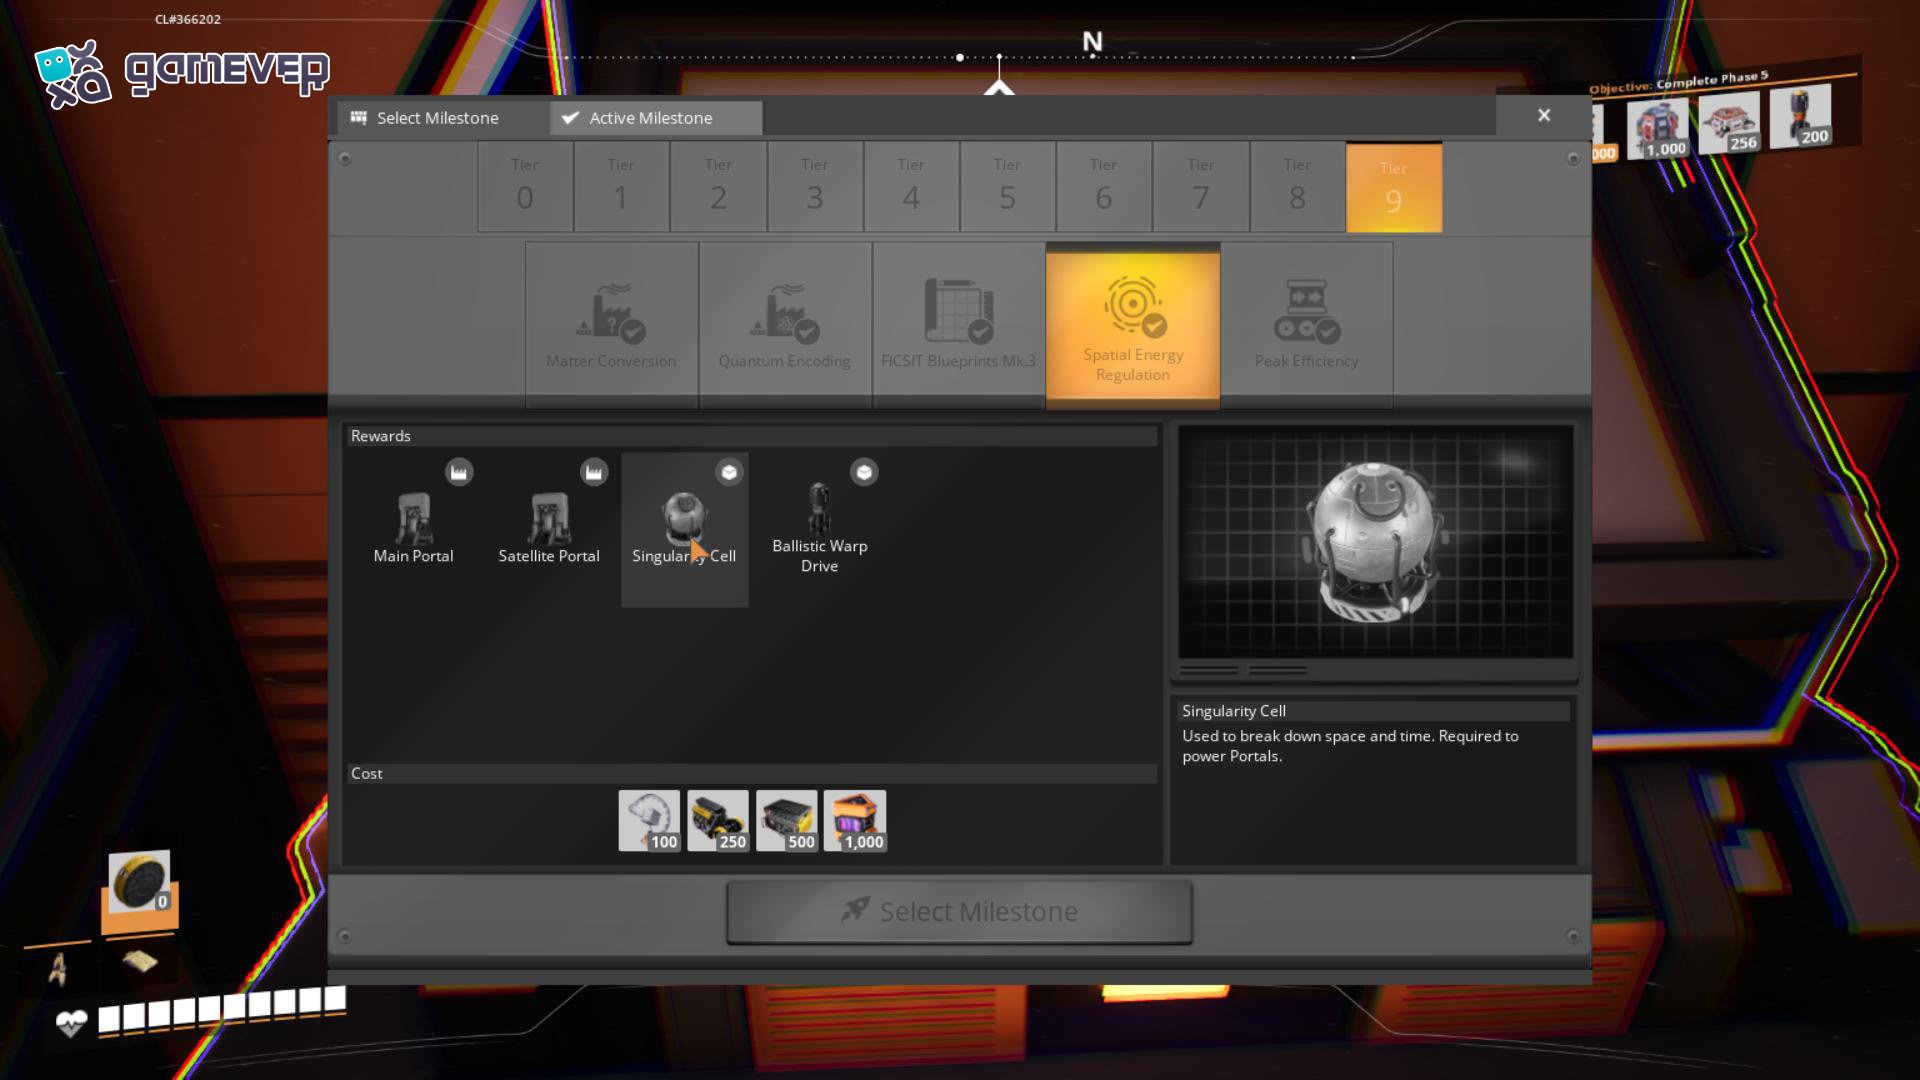Select Tier 8
The height and width of the screenshot is (1080, 1920).
tap(1296, 187)
